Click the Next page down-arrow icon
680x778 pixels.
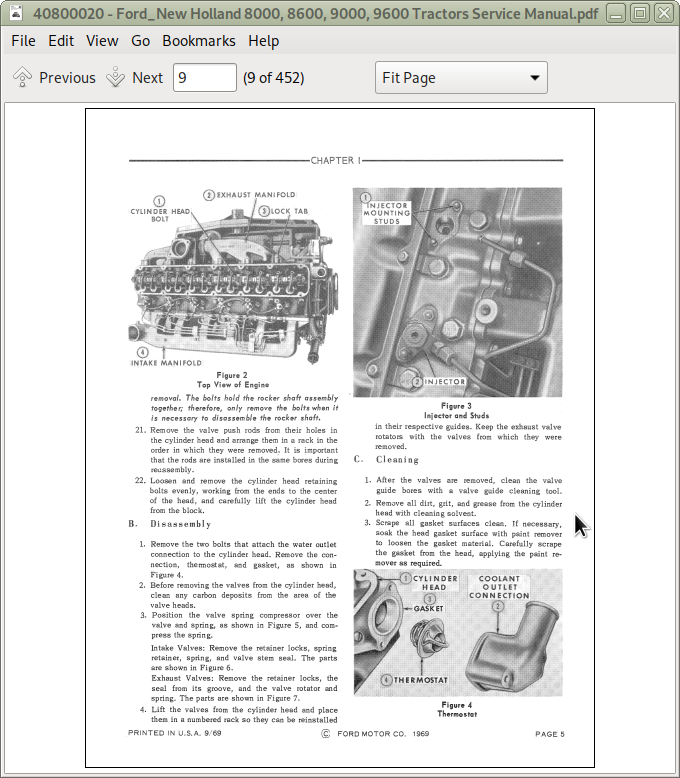pos(116,77)
